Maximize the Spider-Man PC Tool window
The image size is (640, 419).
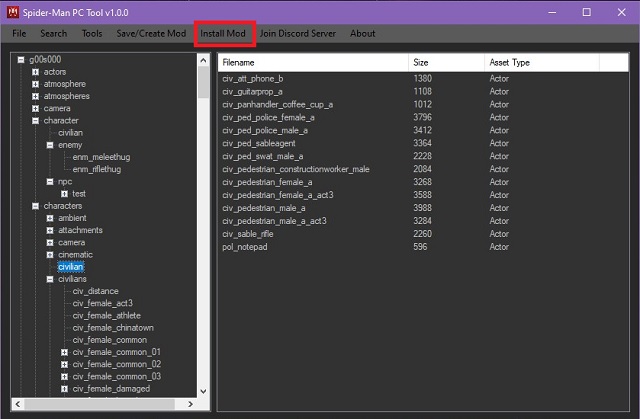click(x=587, y=12)
